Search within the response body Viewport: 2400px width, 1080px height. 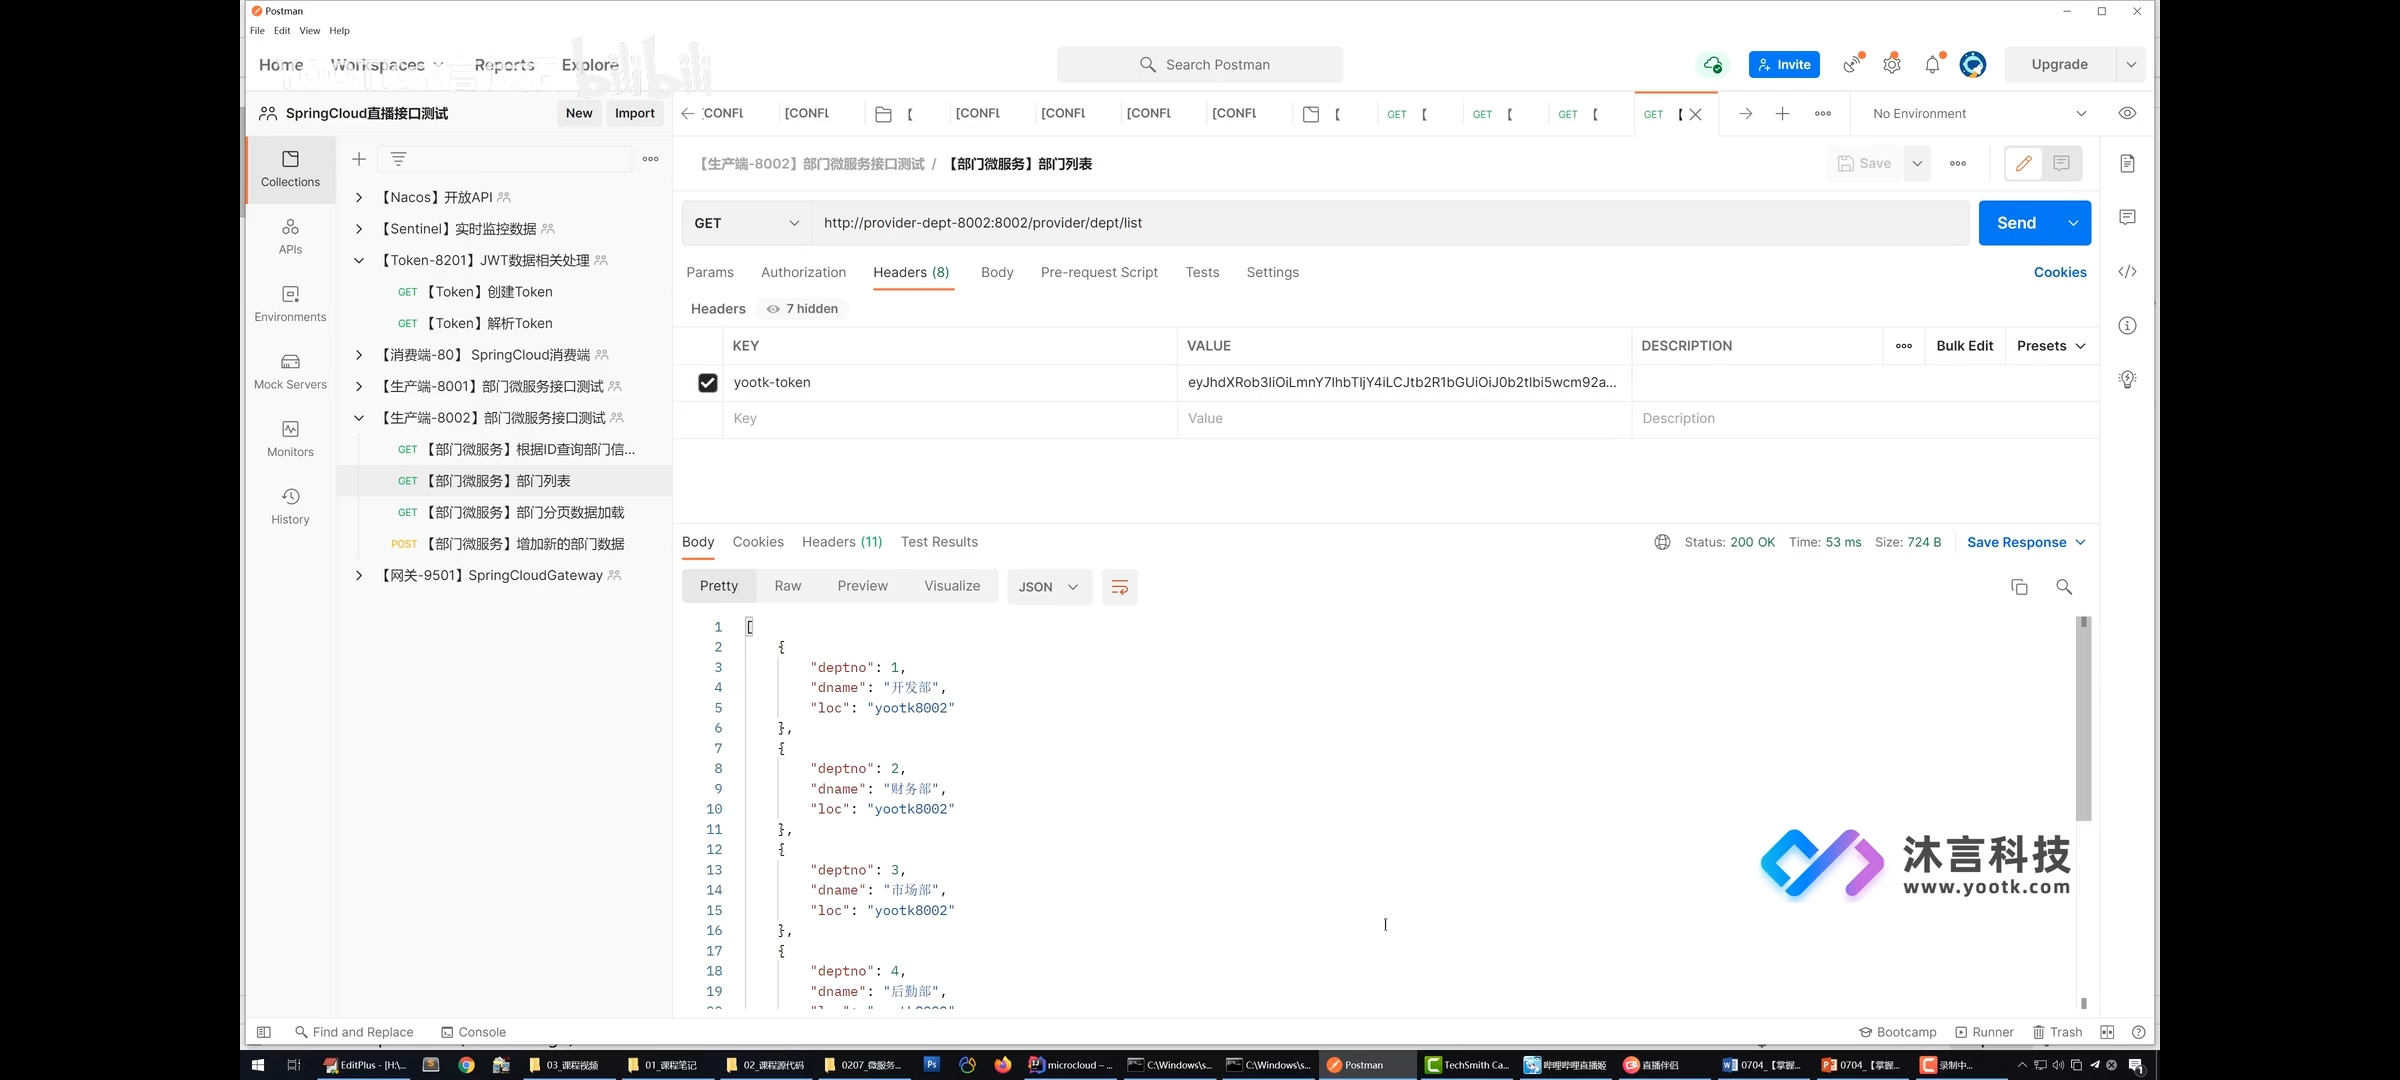coord(2064,587)
